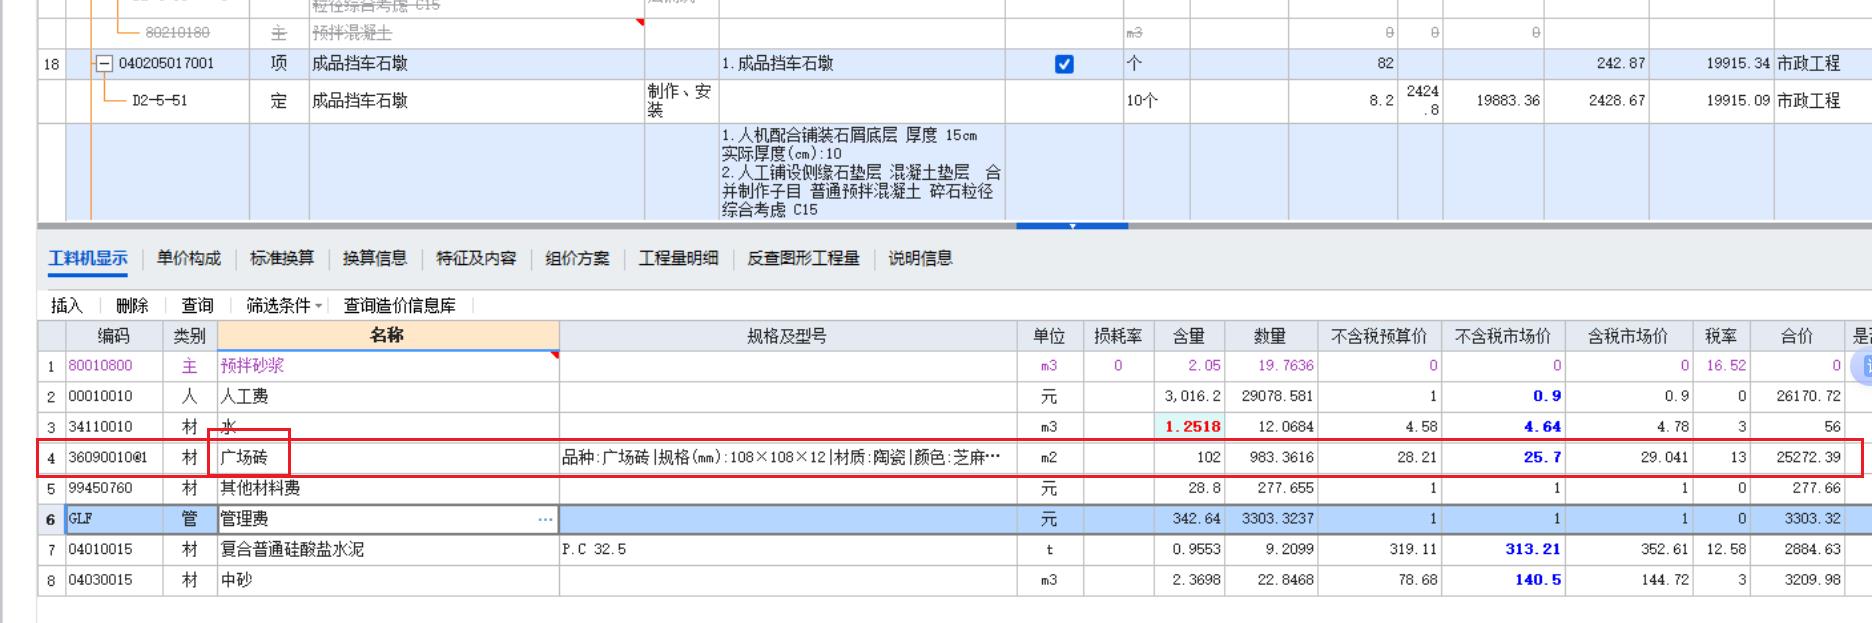Switch to 换算信息 tab
Image resolution: width=1872 pixels, height=623 pixels.
coord(375,258)
